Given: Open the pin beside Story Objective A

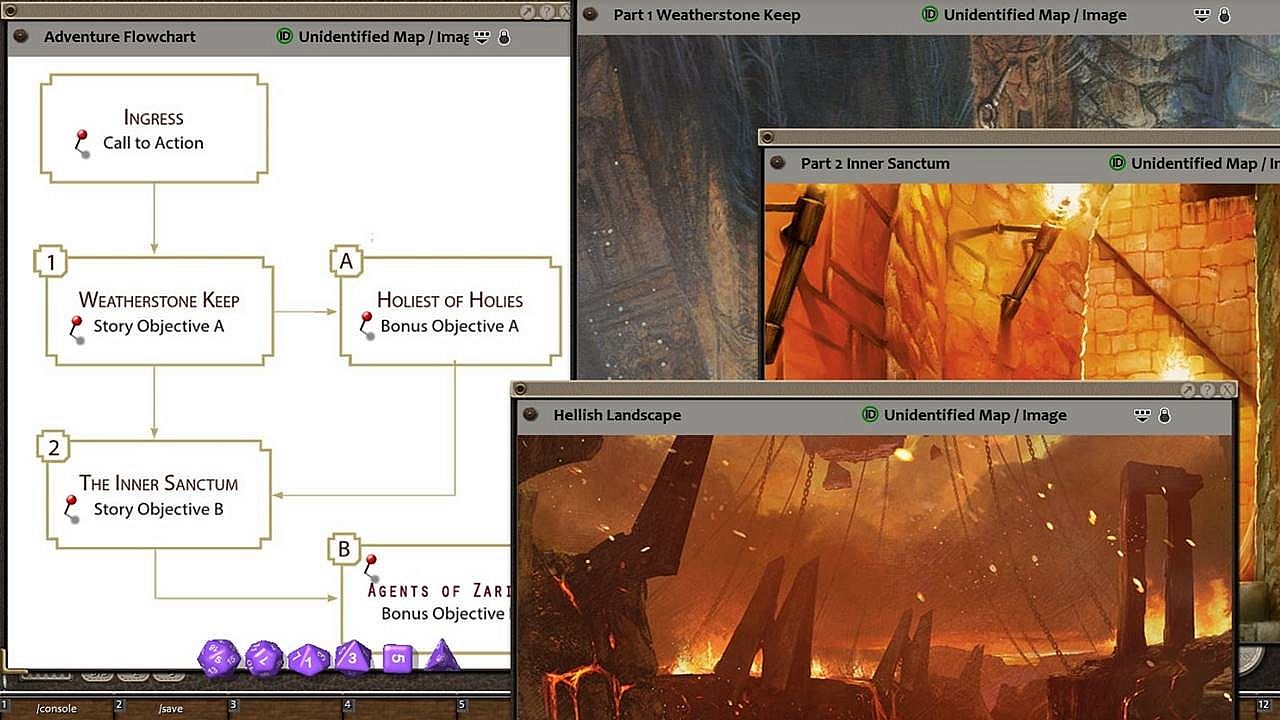Looking at the screenshot, I should (x=75, y=330).
